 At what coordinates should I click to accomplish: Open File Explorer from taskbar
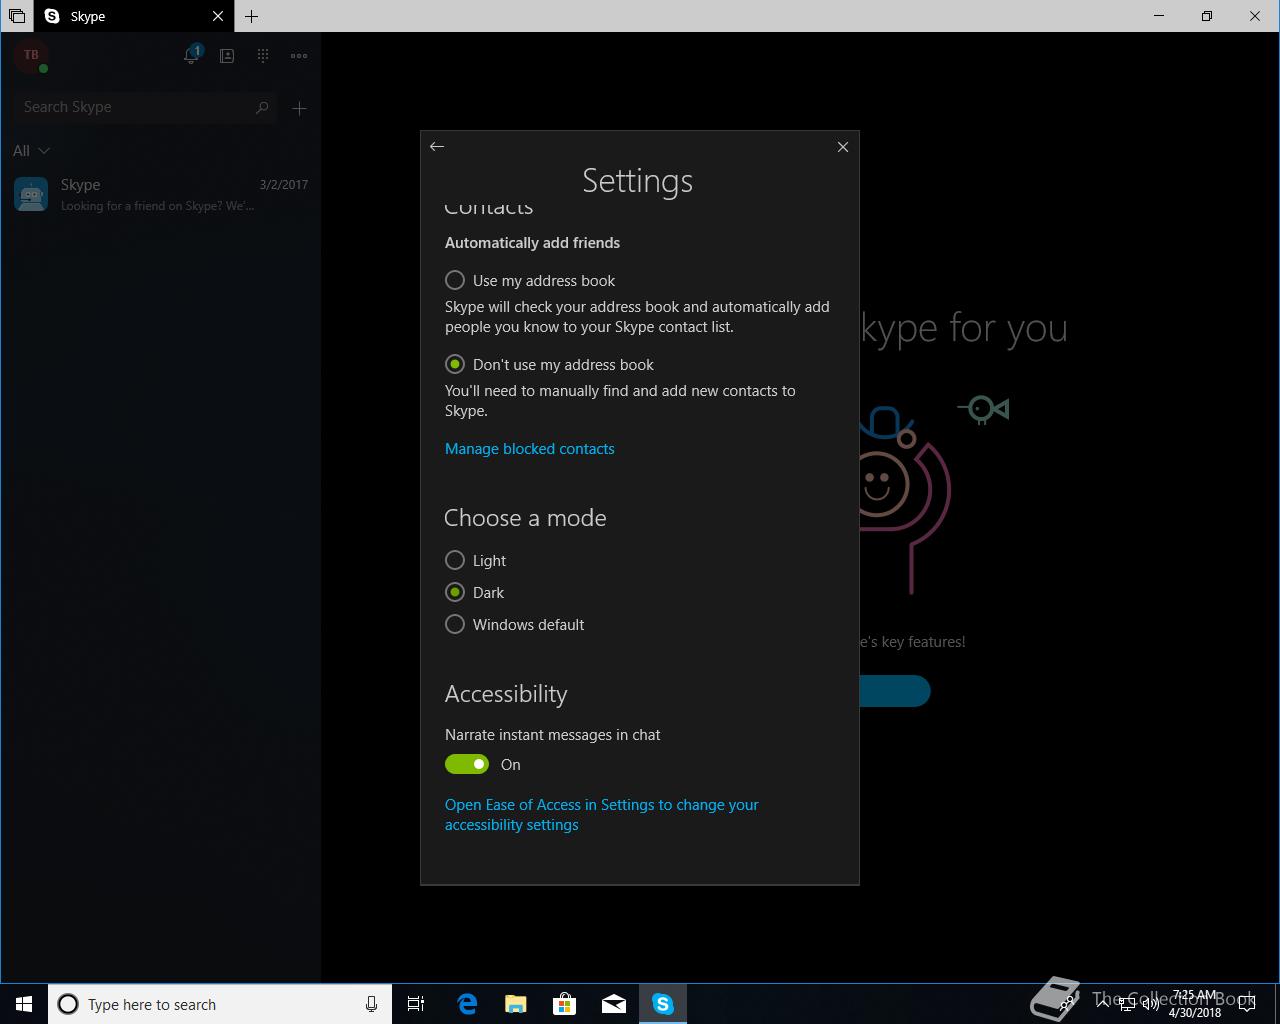(516, 1004)
